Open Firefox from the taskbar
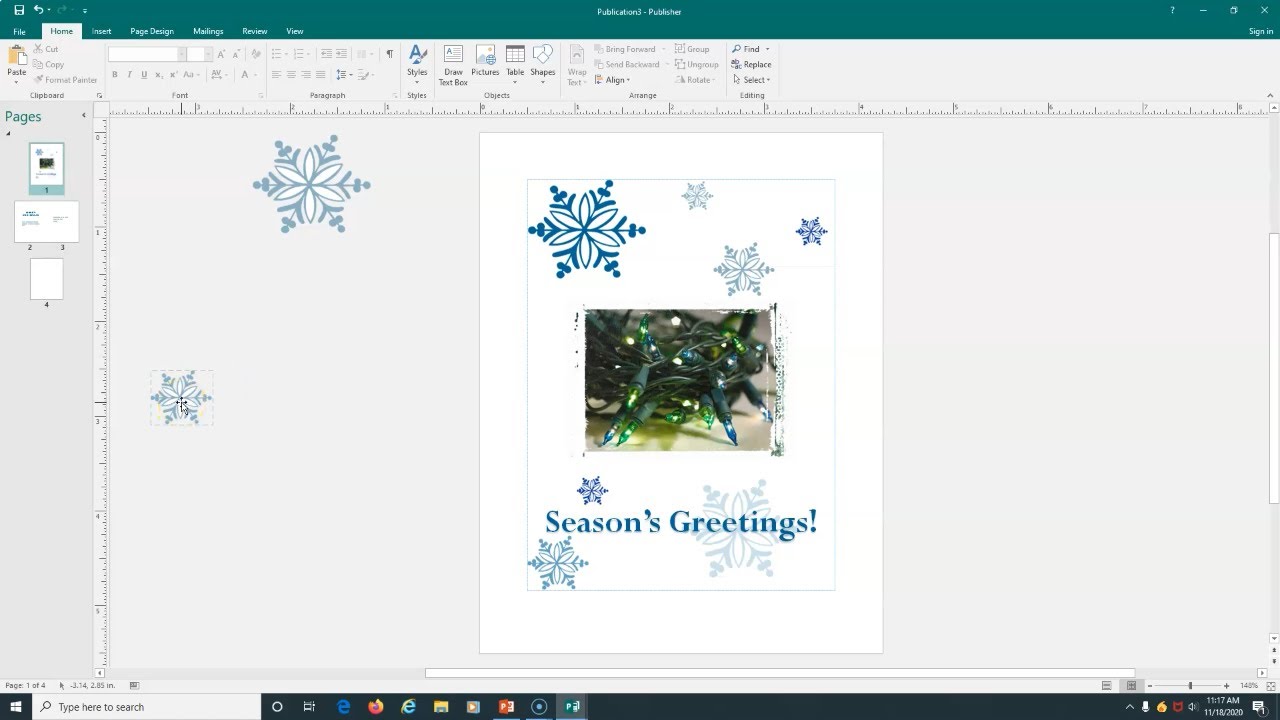 tap(376, 707)
